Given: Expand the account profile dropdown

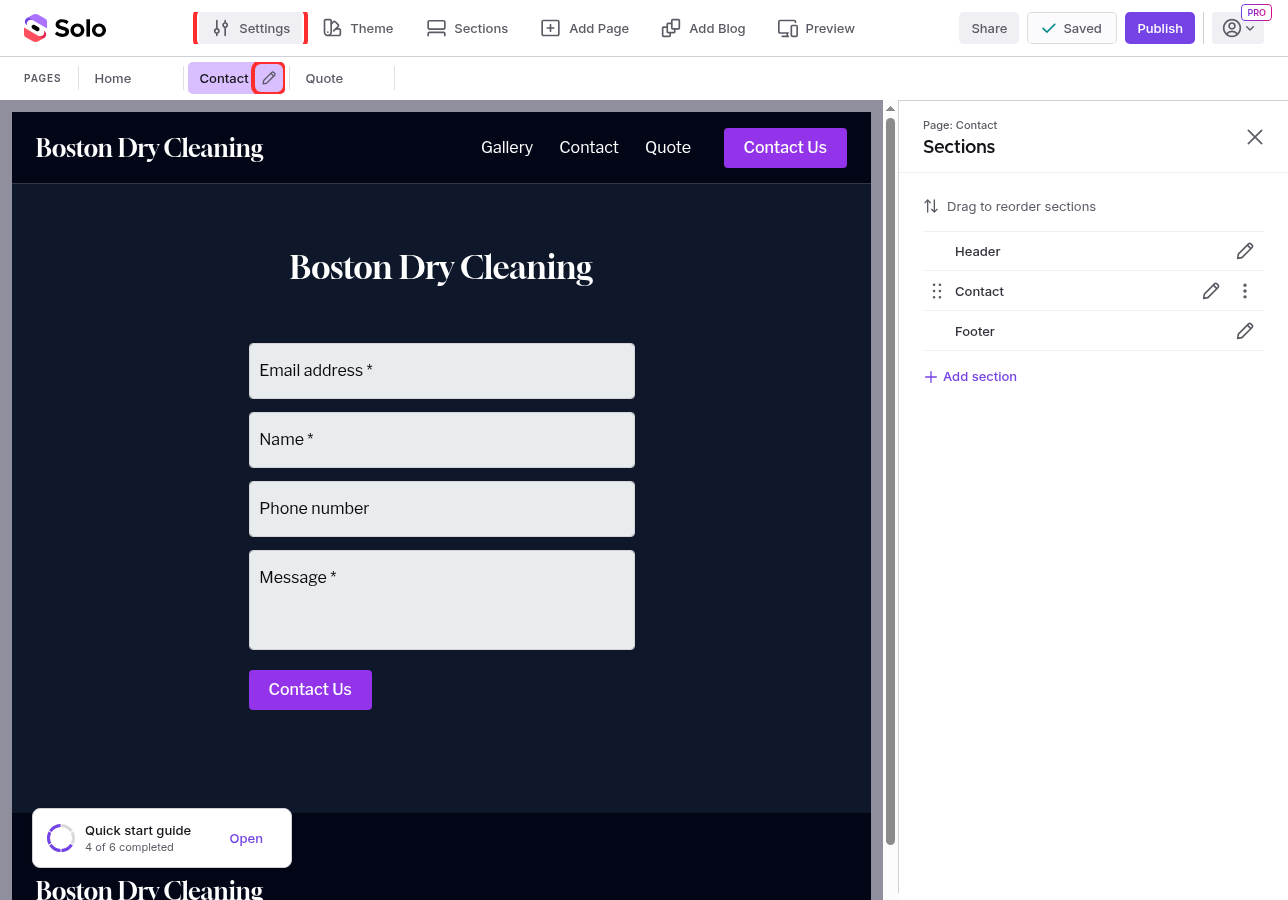Looking at the screenshot, I should tap(1238, 28).
